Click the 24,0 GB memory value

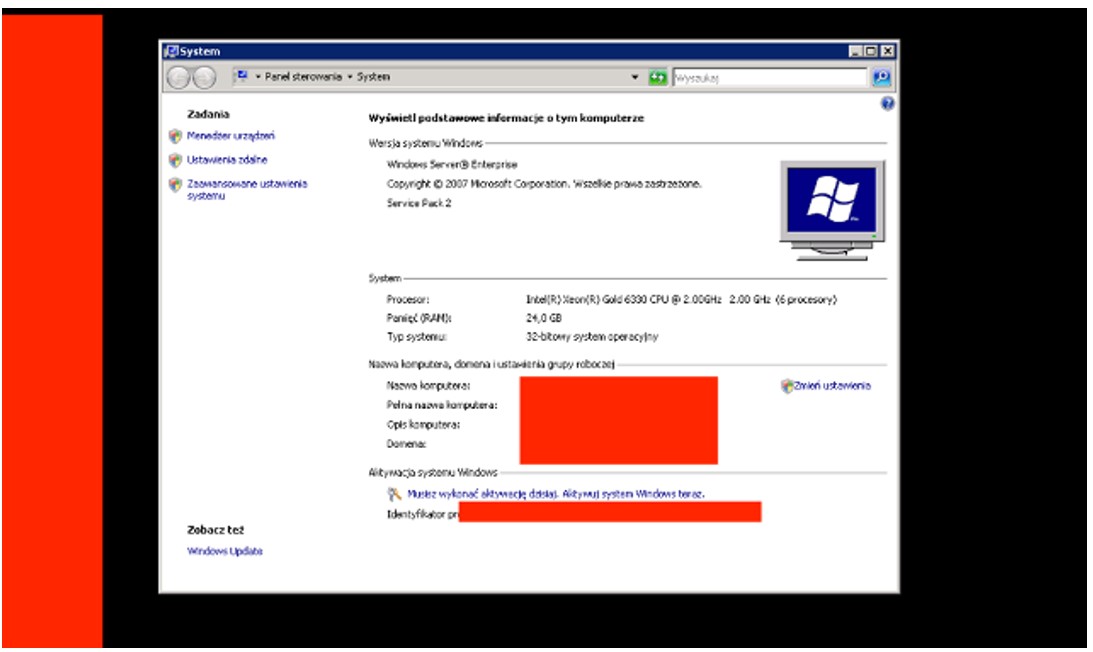click(x=544, y=318)
